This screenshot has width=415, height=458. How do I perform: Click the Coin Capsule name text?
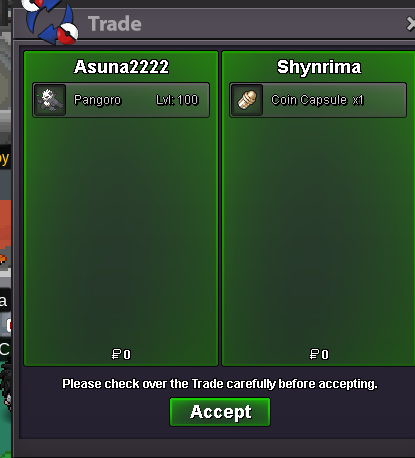[x=309, y=100]
